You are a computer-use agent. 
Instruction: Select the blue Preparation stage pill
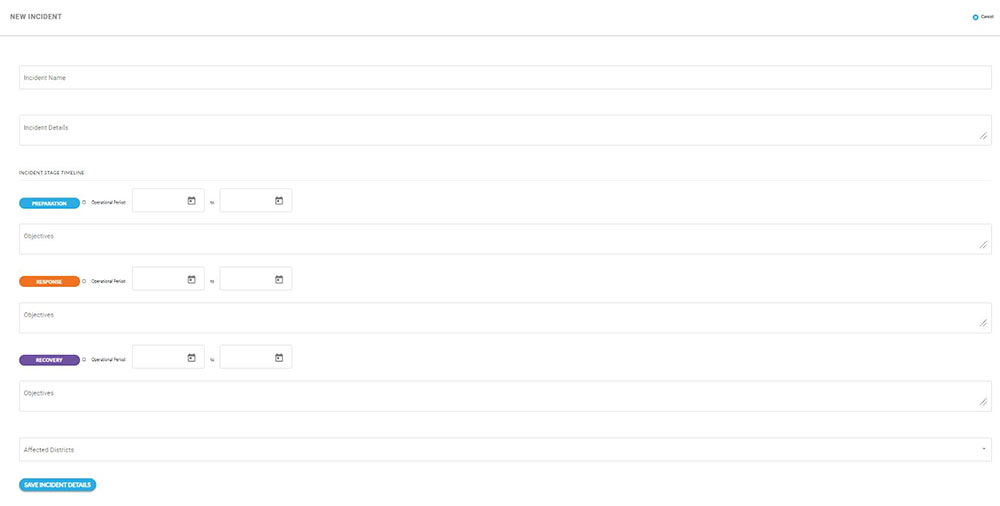(49, 203)
